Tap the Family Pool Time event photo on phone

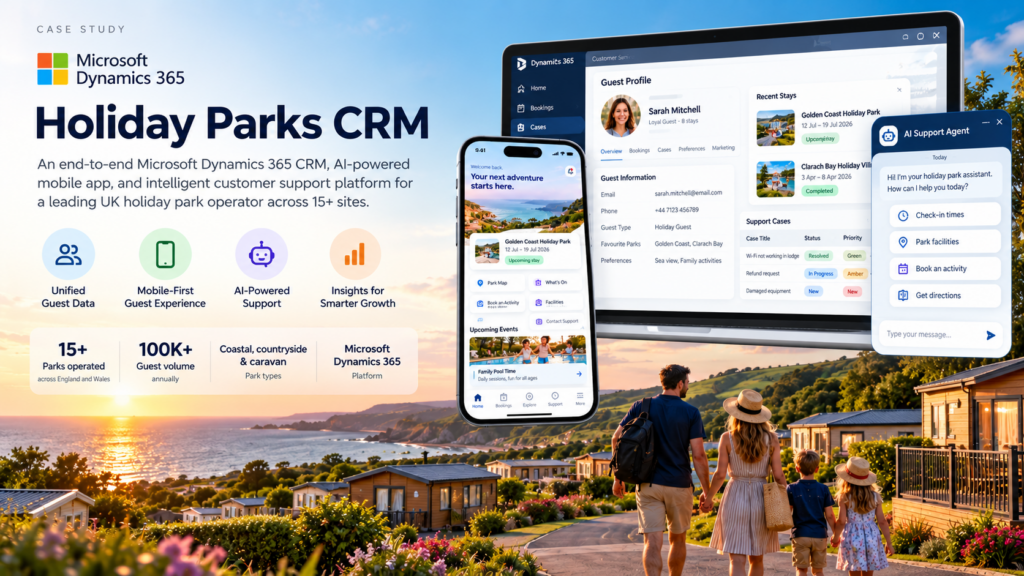pos(528,351)
